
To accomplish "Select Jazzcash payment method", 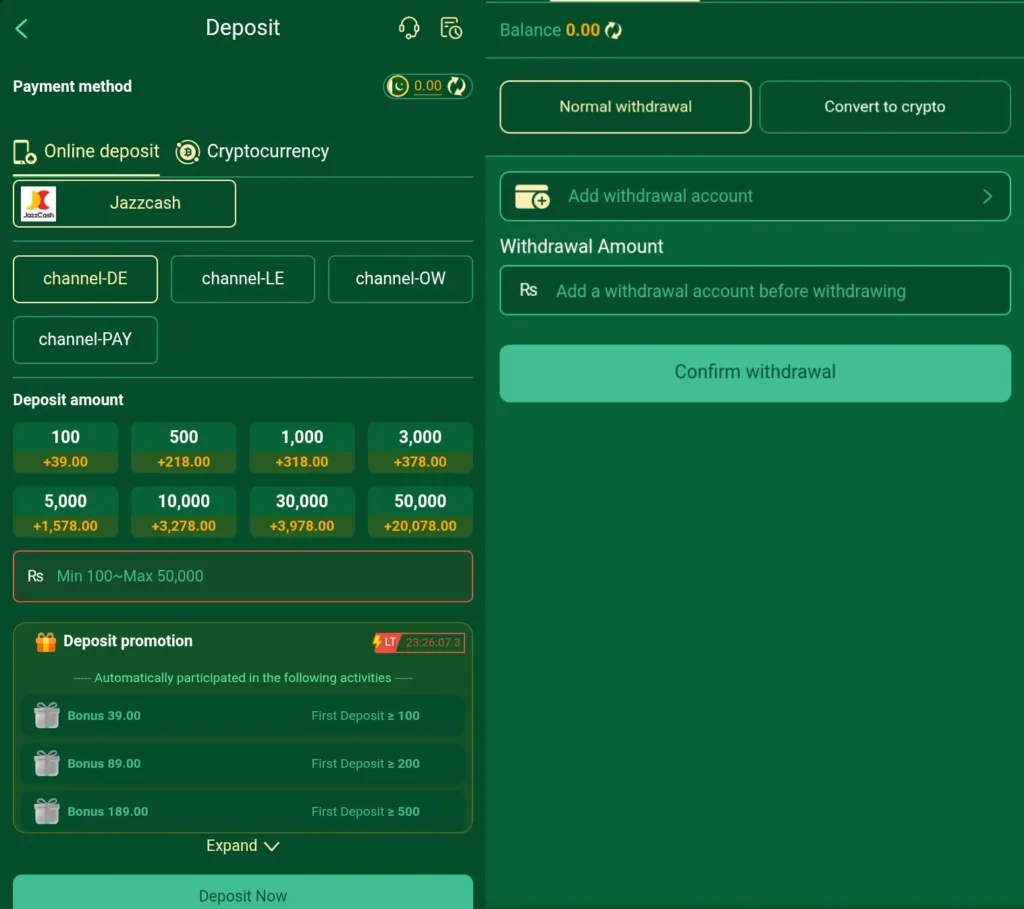I will [x=124, y=204].
